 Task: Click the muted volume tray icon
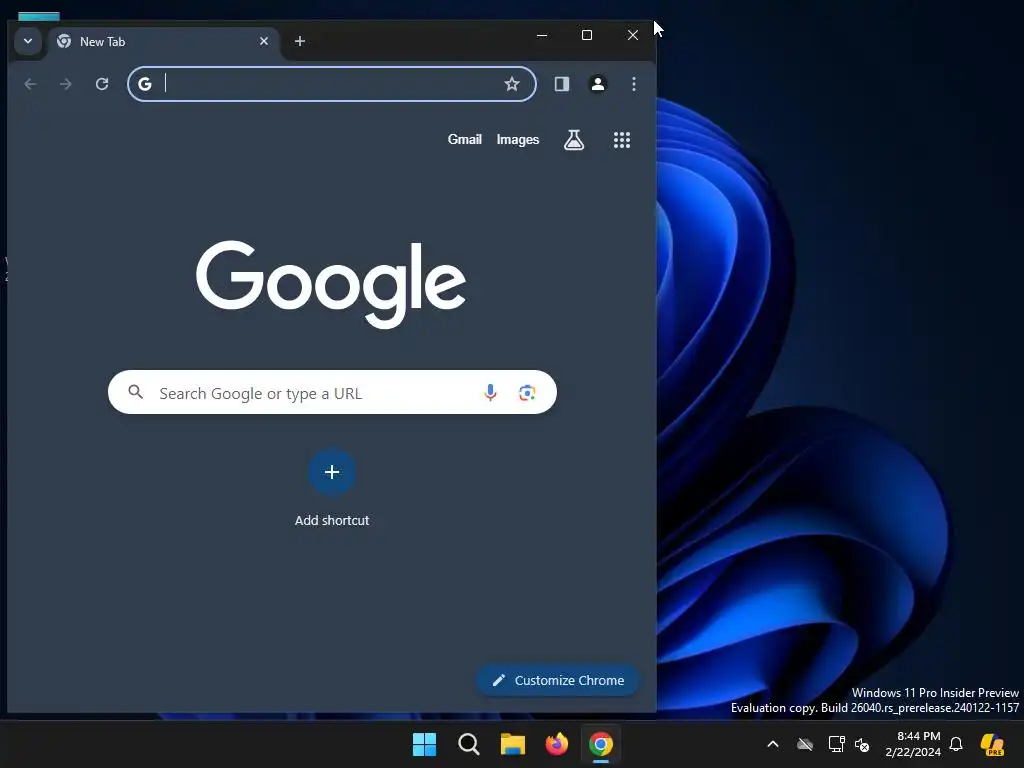coord(862,744)
